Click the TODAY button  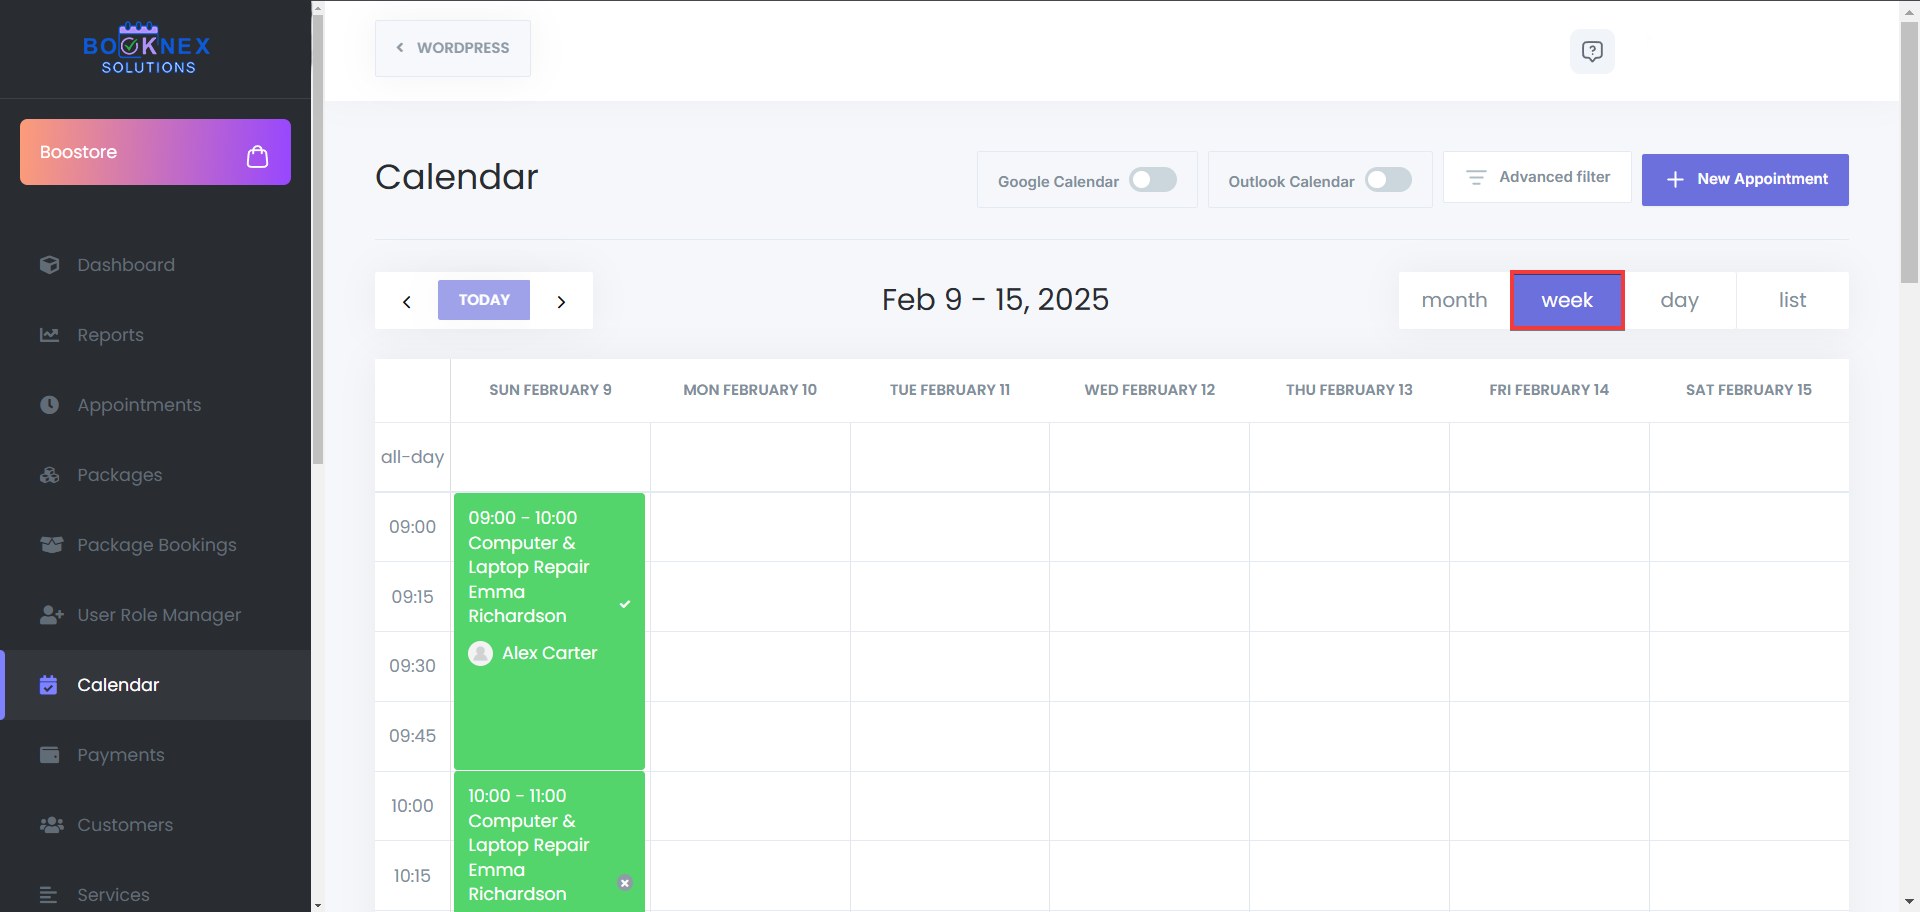click(484, 300)
